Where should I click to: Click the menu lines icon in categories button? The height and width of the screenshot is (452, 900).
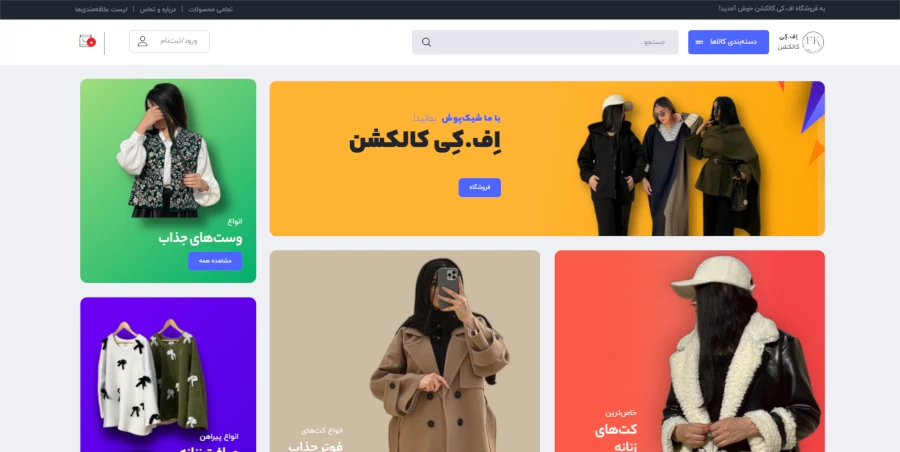(699, 42)
